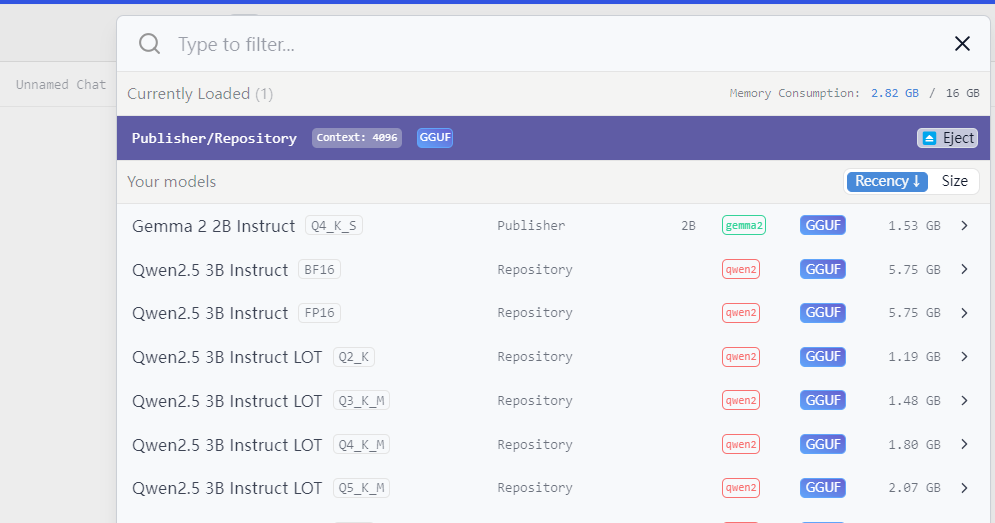Click the BF16 quantization tag

click(319, 269)
